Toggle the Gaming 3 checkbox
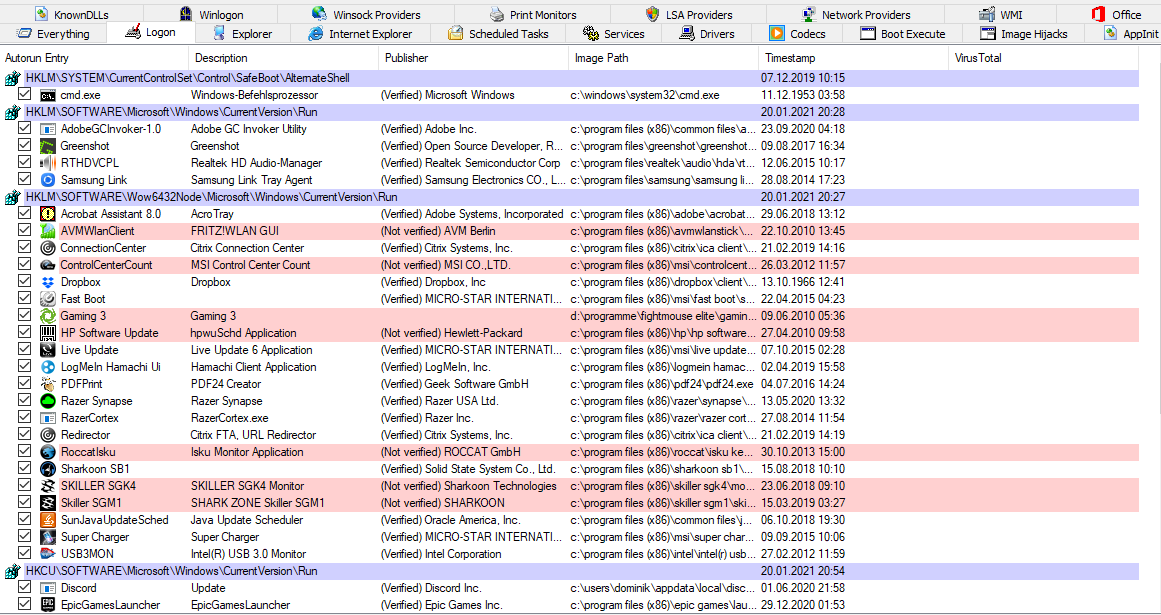This screenshot has width=1161, height=615. (x=24, y=316)
